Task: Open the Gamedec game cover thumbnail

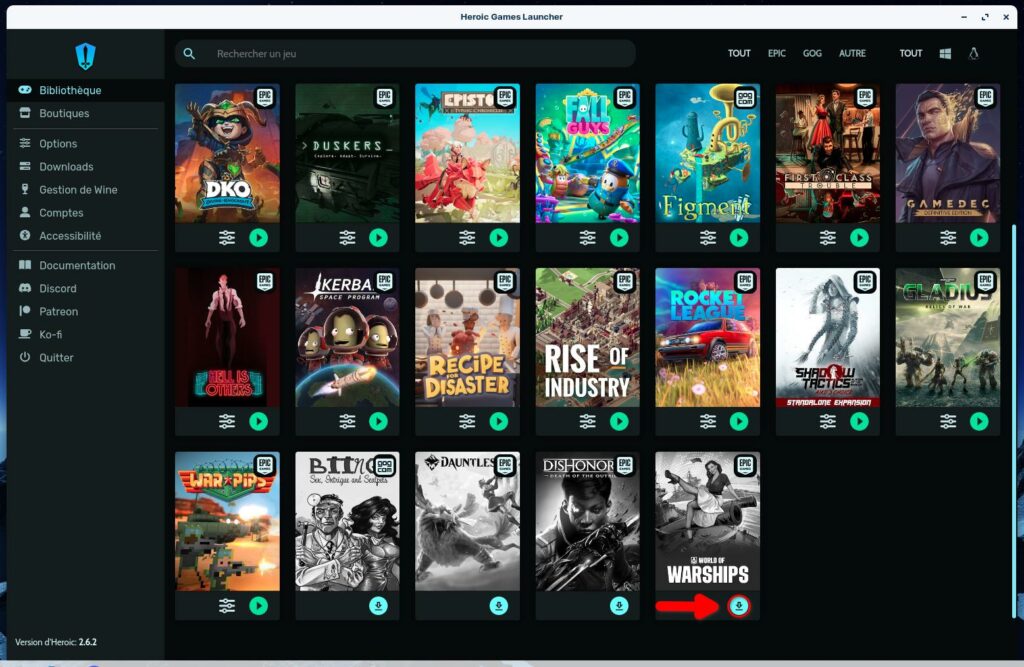Action: tap(947, 153)
